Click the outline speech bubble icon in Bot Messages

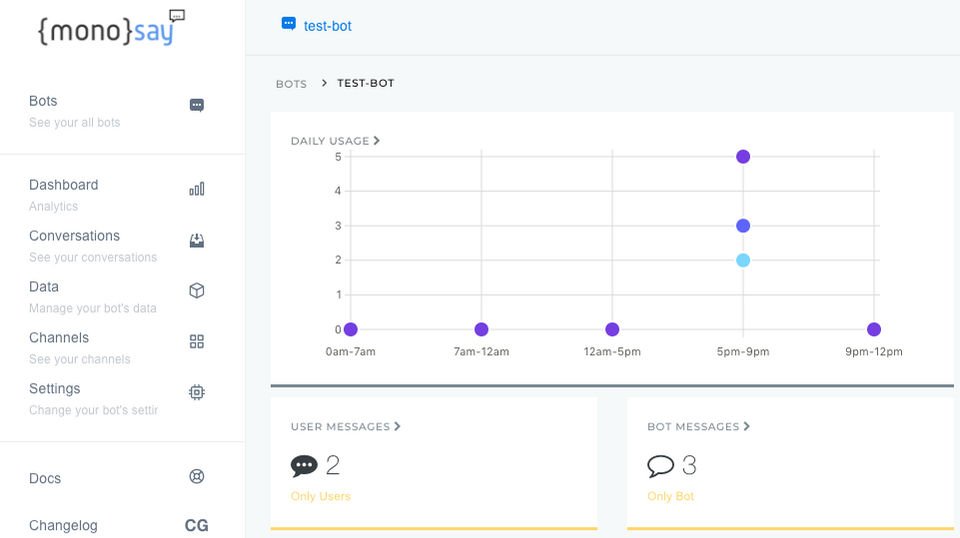click(x=661, y=466)
